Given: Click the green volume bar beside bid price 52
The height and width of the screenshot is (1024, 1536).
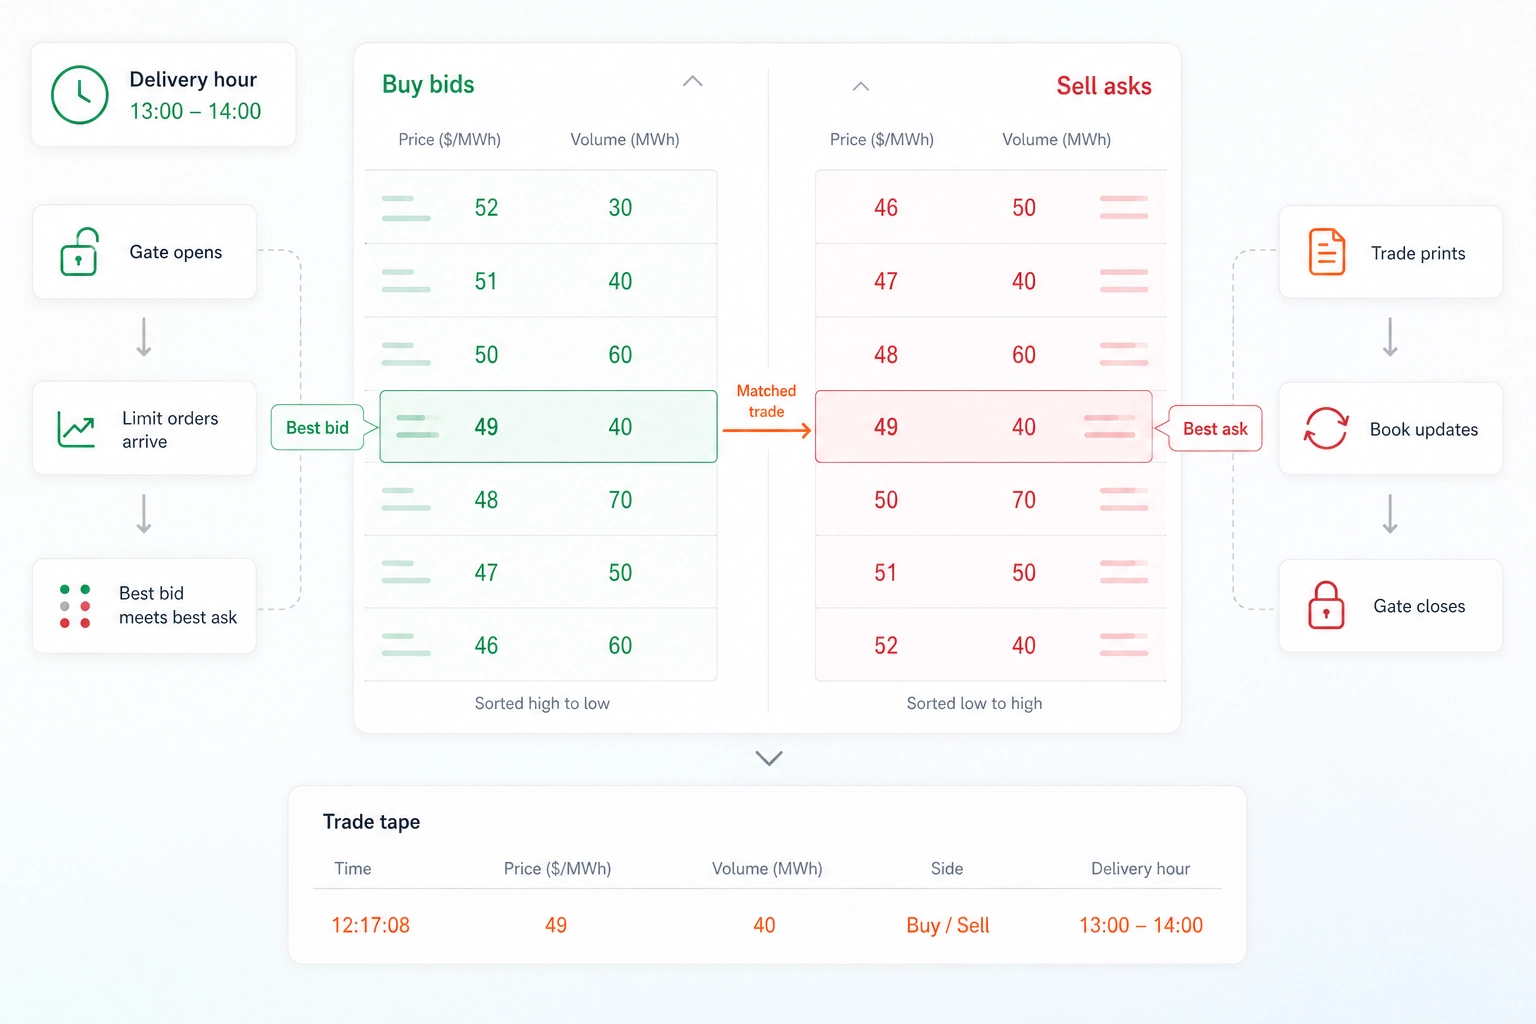Looking at the screenshot, I should click(404, 207).
